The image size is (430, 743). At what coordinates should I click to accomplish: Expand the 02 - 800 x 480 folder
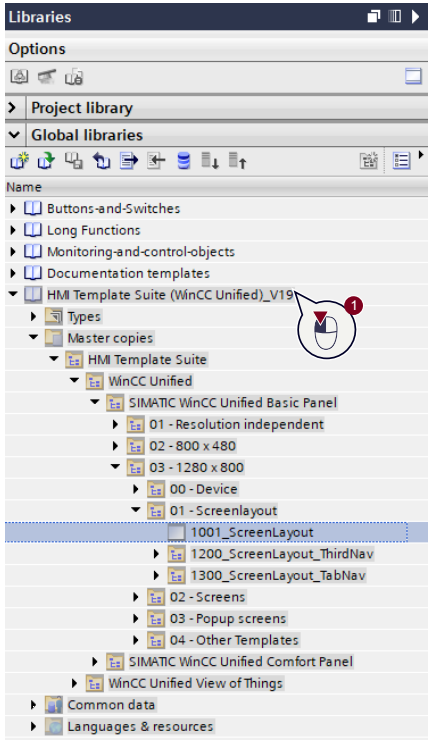115,445
